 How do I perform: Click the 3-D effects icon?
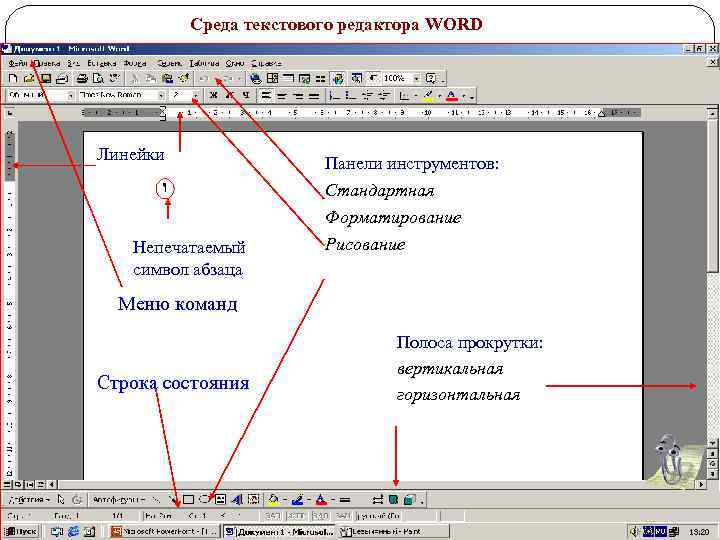(x=410, y=499)
